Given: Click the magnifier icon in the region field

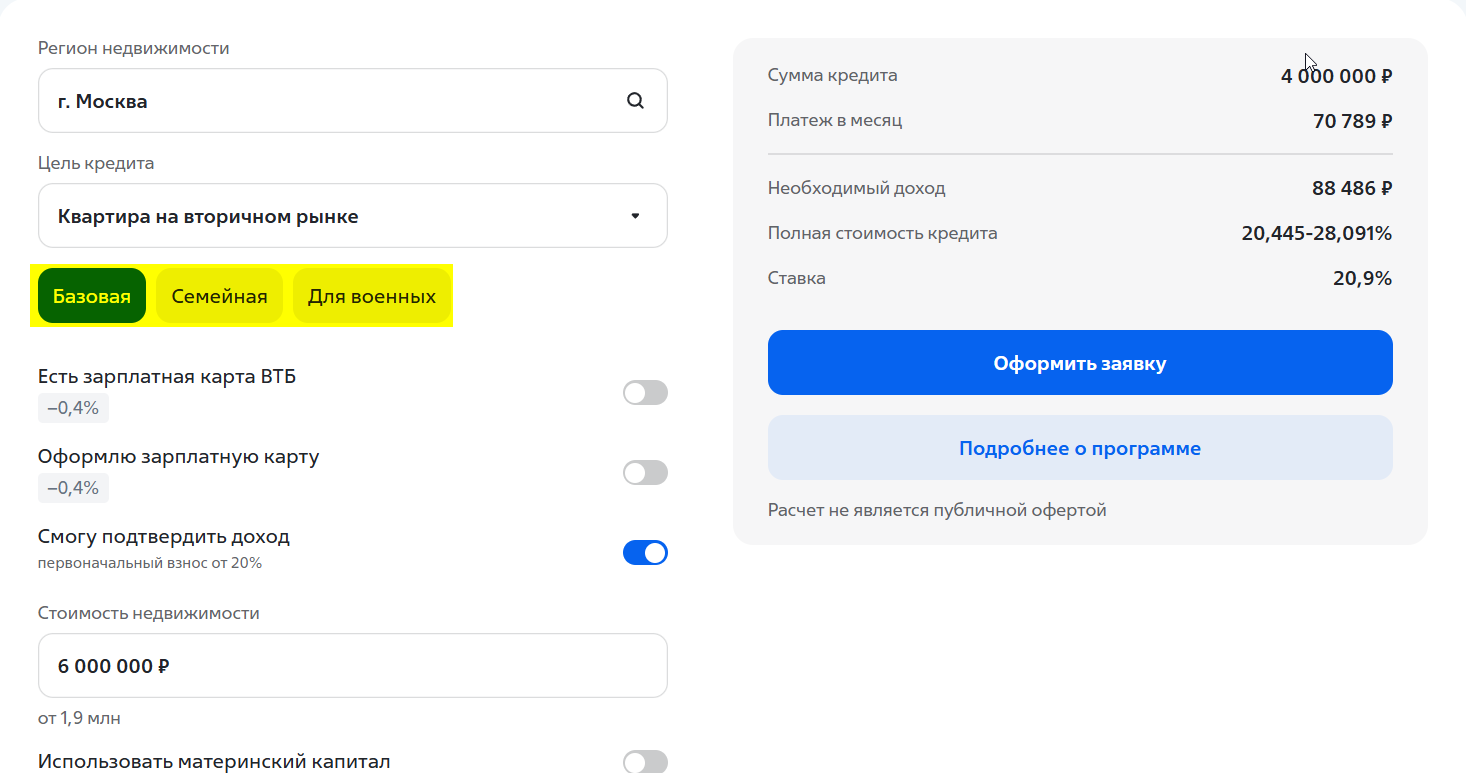Looking at the screenshot, I should [635, 100].
